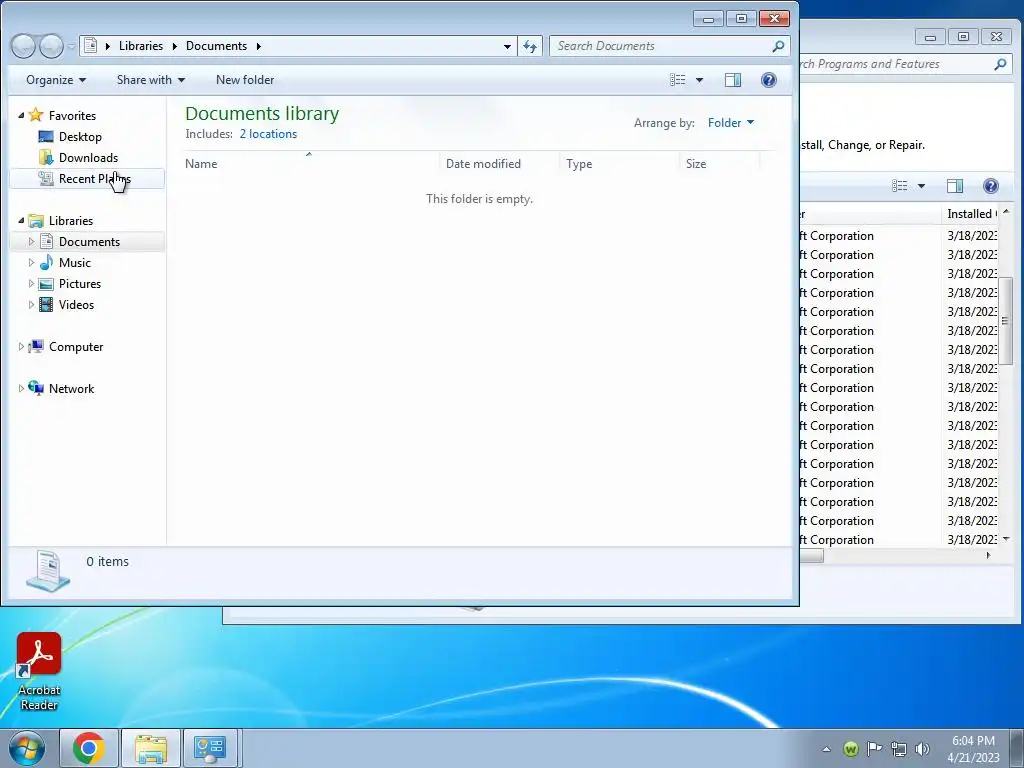This screenshot has width=1024, height=768.
Task: Click the Network icon in navigation pane
Action: pos(36,388)
